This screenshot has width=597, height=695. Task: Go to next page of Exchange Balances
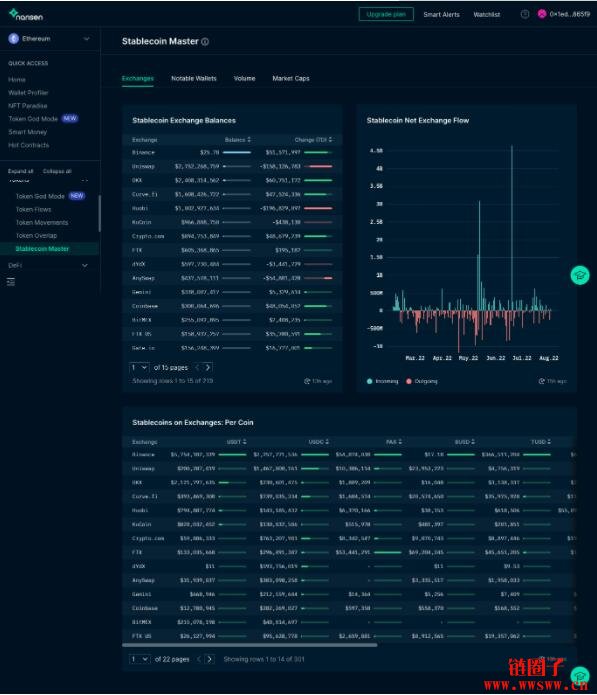tap(208, 367)
